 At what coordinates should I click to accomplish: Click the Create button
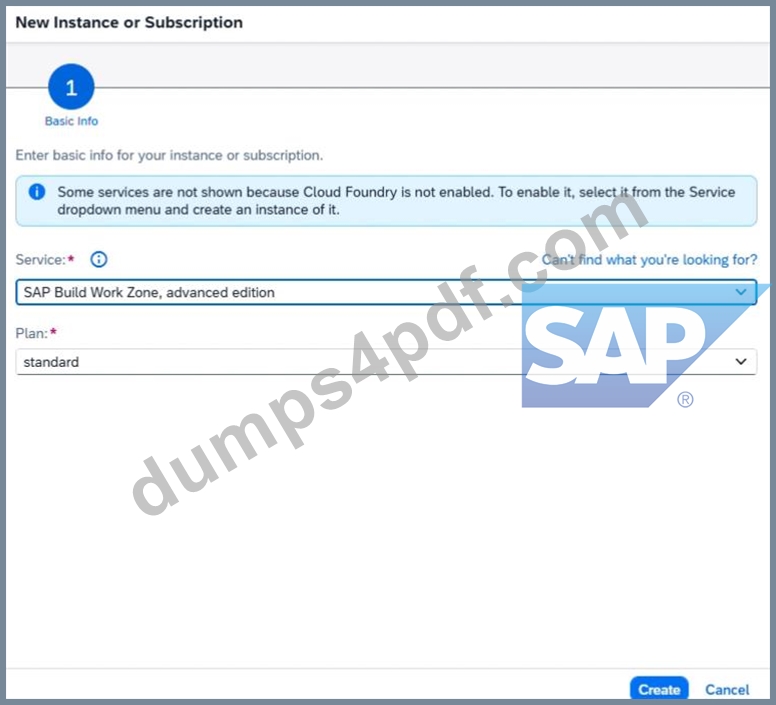tap(659, 689)
